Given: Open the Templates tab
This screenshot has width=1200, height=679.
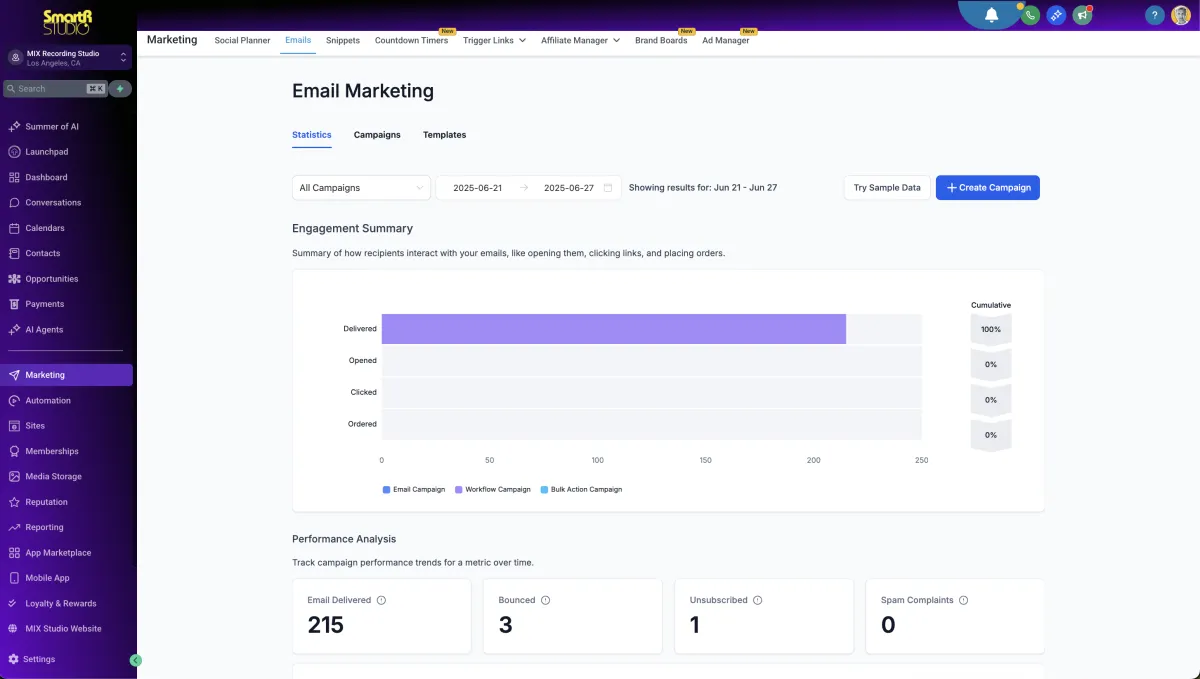Looking at the screenshot, I should click(444, 135).
